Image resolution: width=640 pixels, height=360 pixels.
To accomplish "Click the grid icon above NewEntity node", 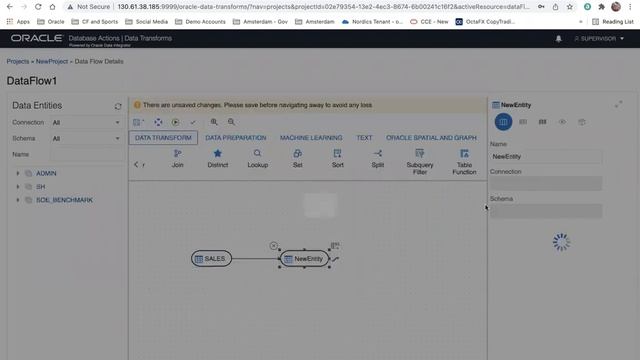I will click(x=335, y=246).
